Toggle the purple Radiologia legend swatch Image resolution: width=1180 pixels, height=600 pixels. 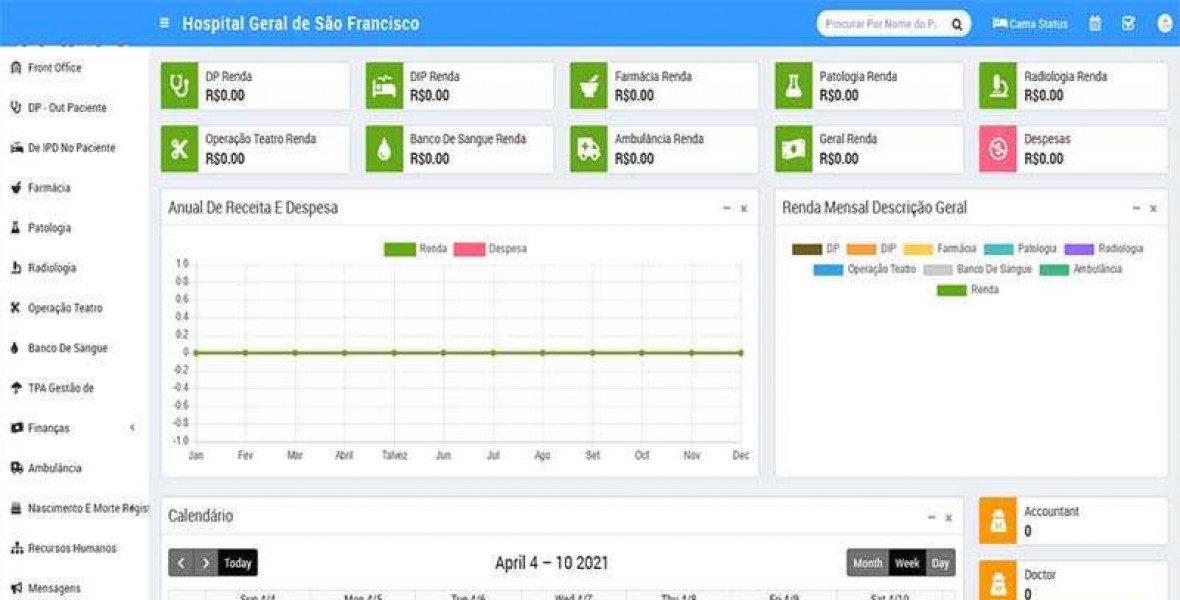tap(1079, 249)
